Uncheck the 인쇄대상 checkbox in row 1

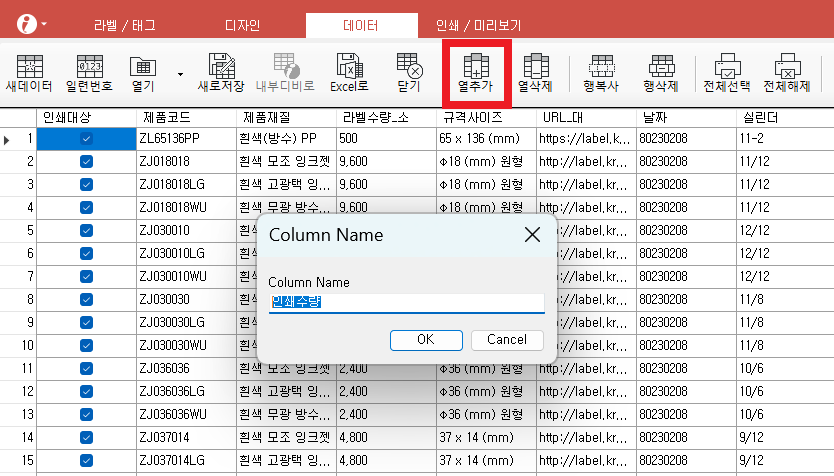(x=86, y=139)
